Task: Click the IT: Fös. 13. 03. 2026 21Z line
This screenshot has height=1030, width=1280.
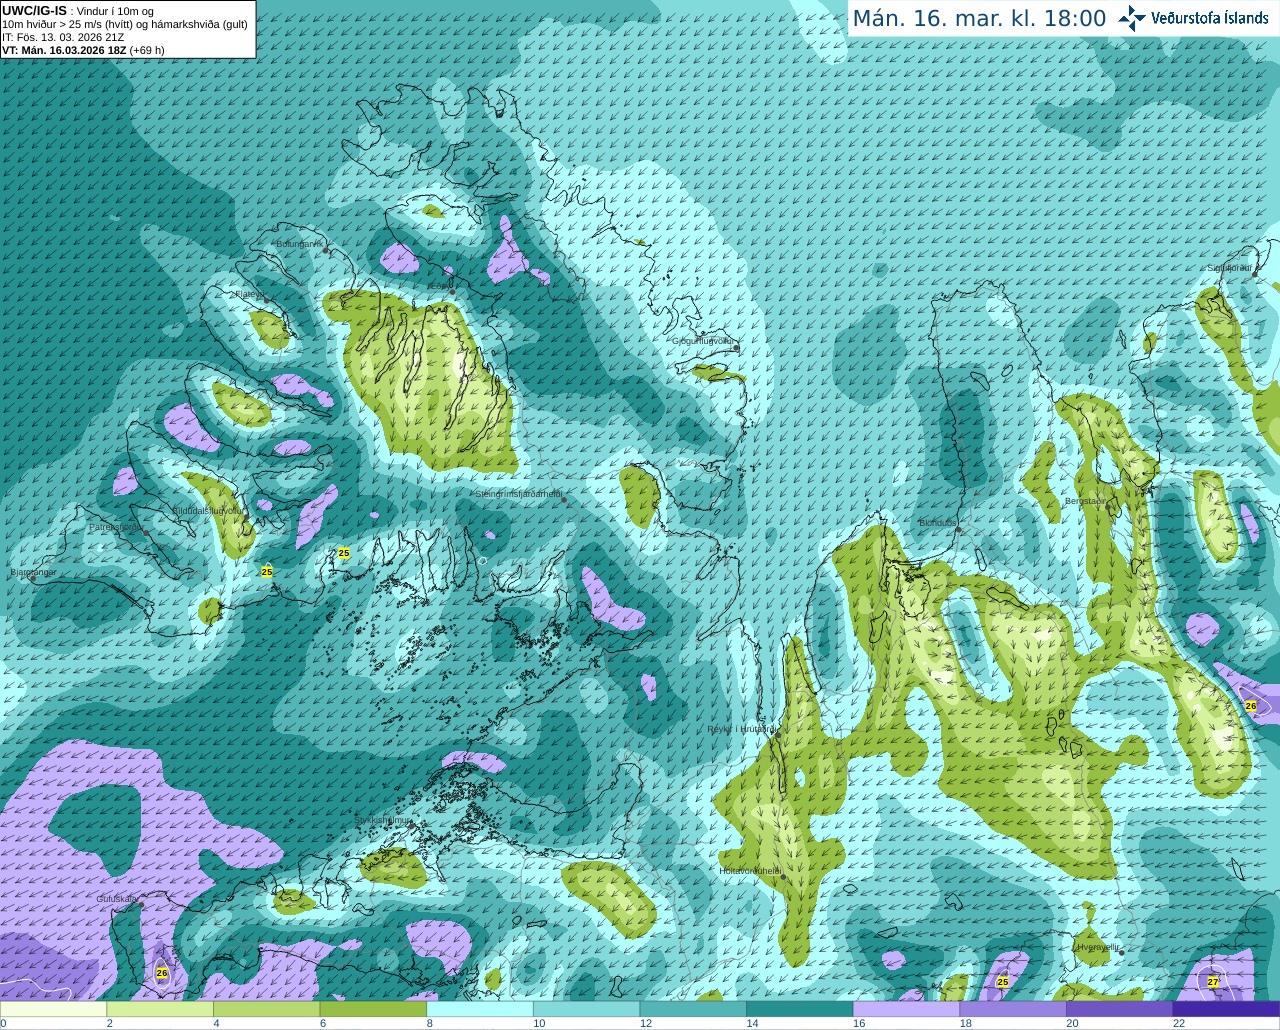Action: 63,37
